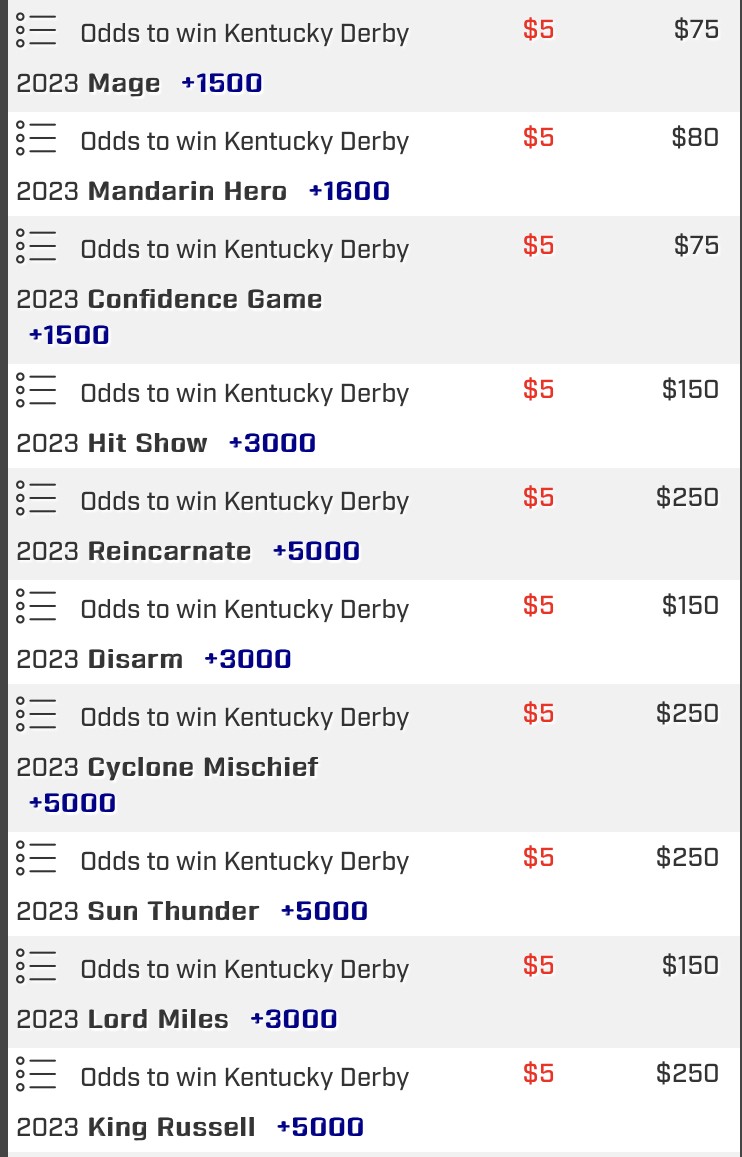Viewport: 742px width, 1157px height.
Task: Click the list icon beside Reincarnate
Action: pyautogui.click(x=36, y=499)
